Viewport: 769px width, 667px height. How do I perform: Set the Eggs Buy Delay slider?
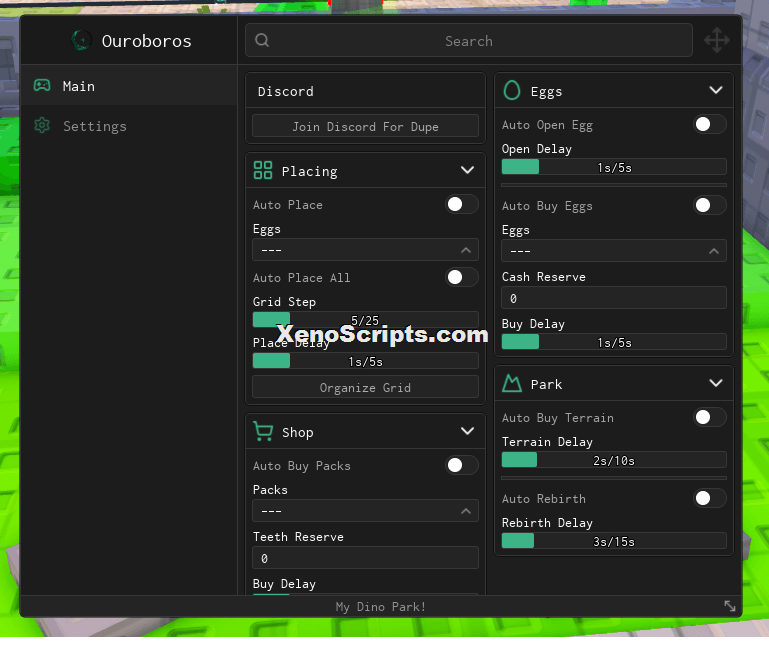[614, 342]
